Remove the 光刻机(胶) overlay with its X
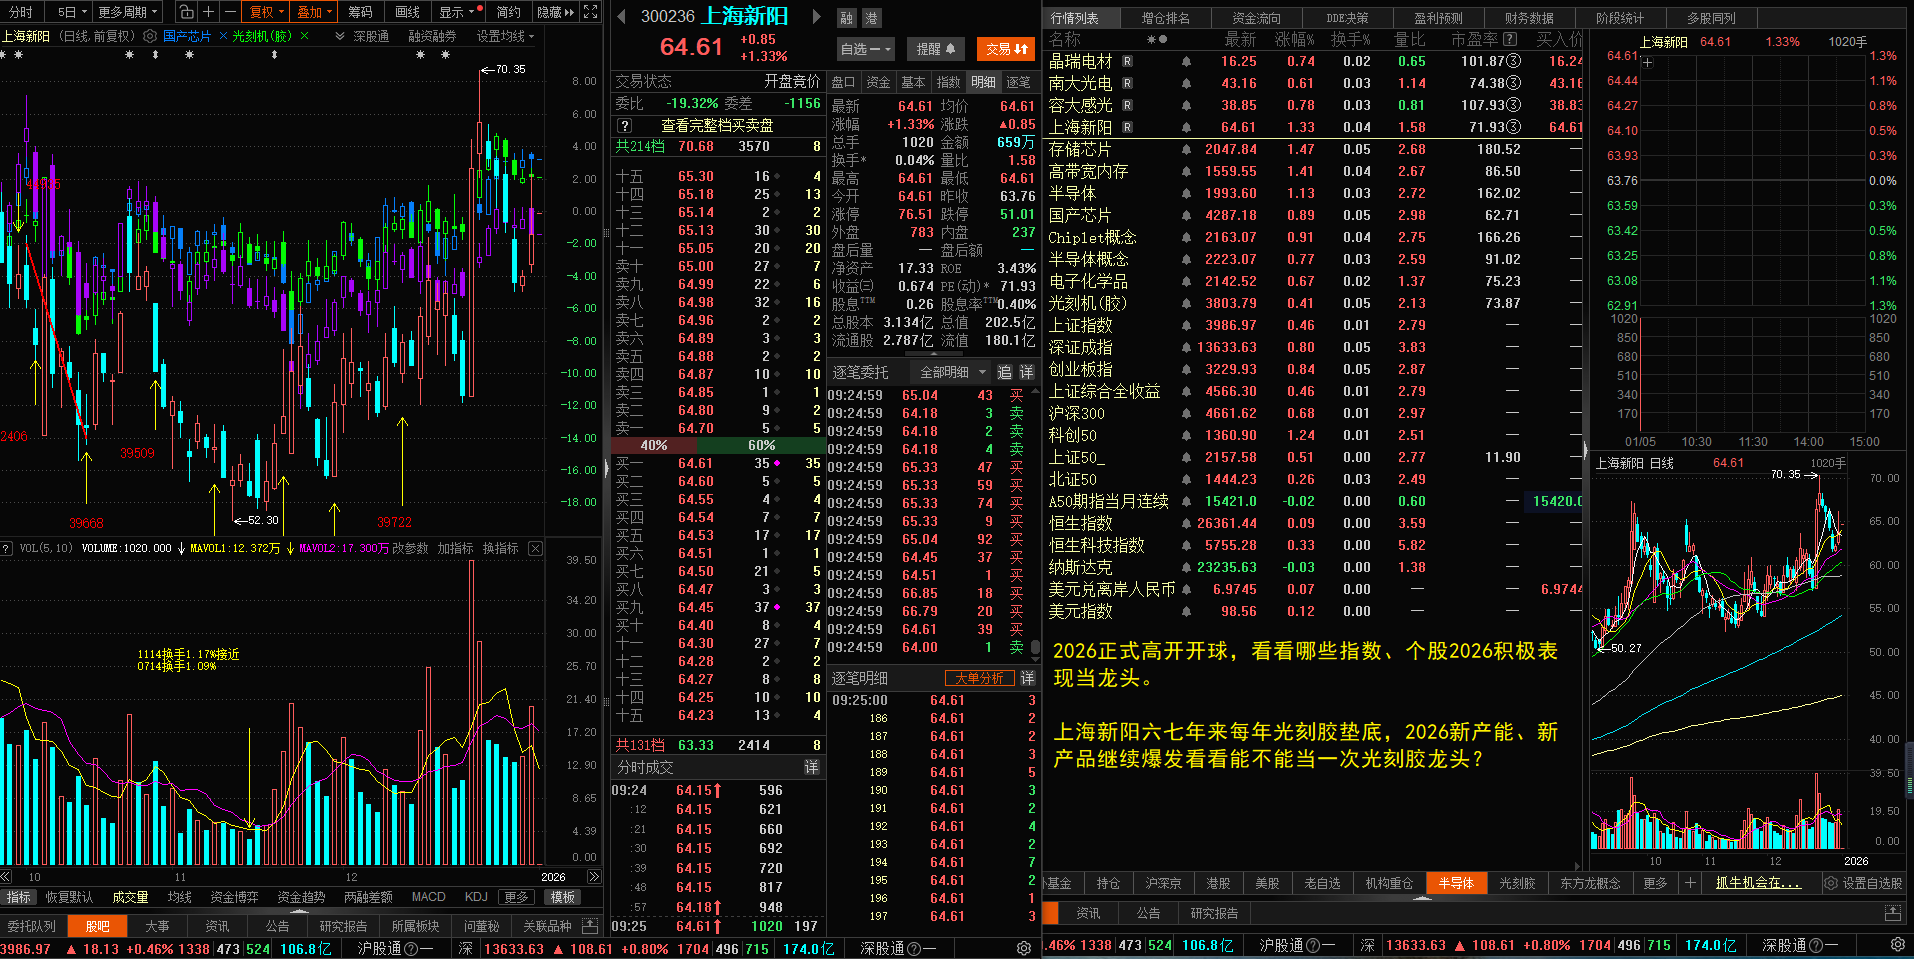Viewport: 1914px width, 959px height. [304, 36]
